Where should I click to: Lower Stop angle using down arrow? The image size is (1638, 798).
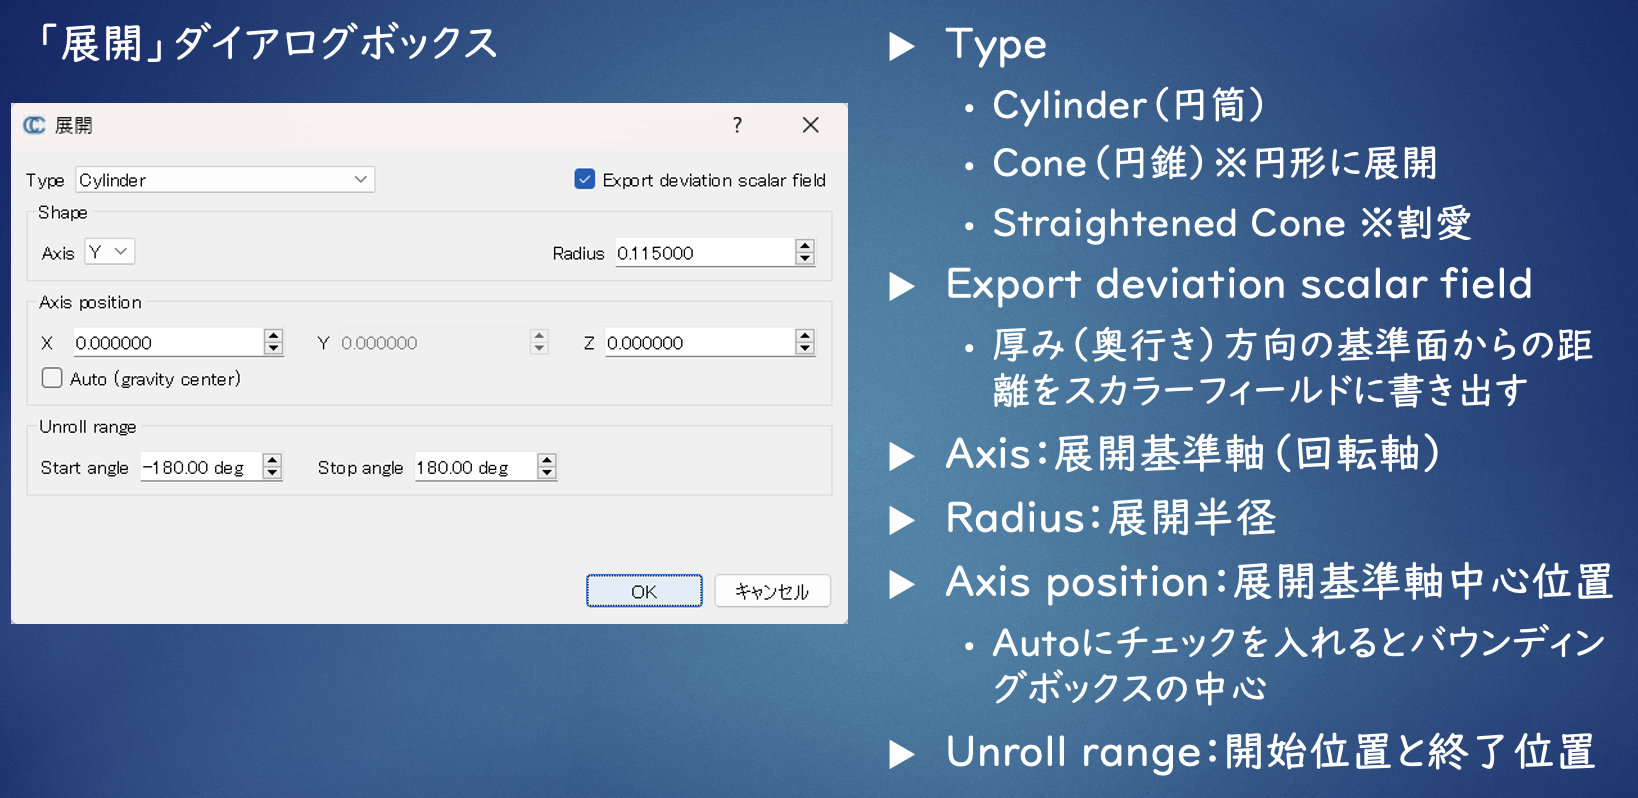click(x=546, y=473)
